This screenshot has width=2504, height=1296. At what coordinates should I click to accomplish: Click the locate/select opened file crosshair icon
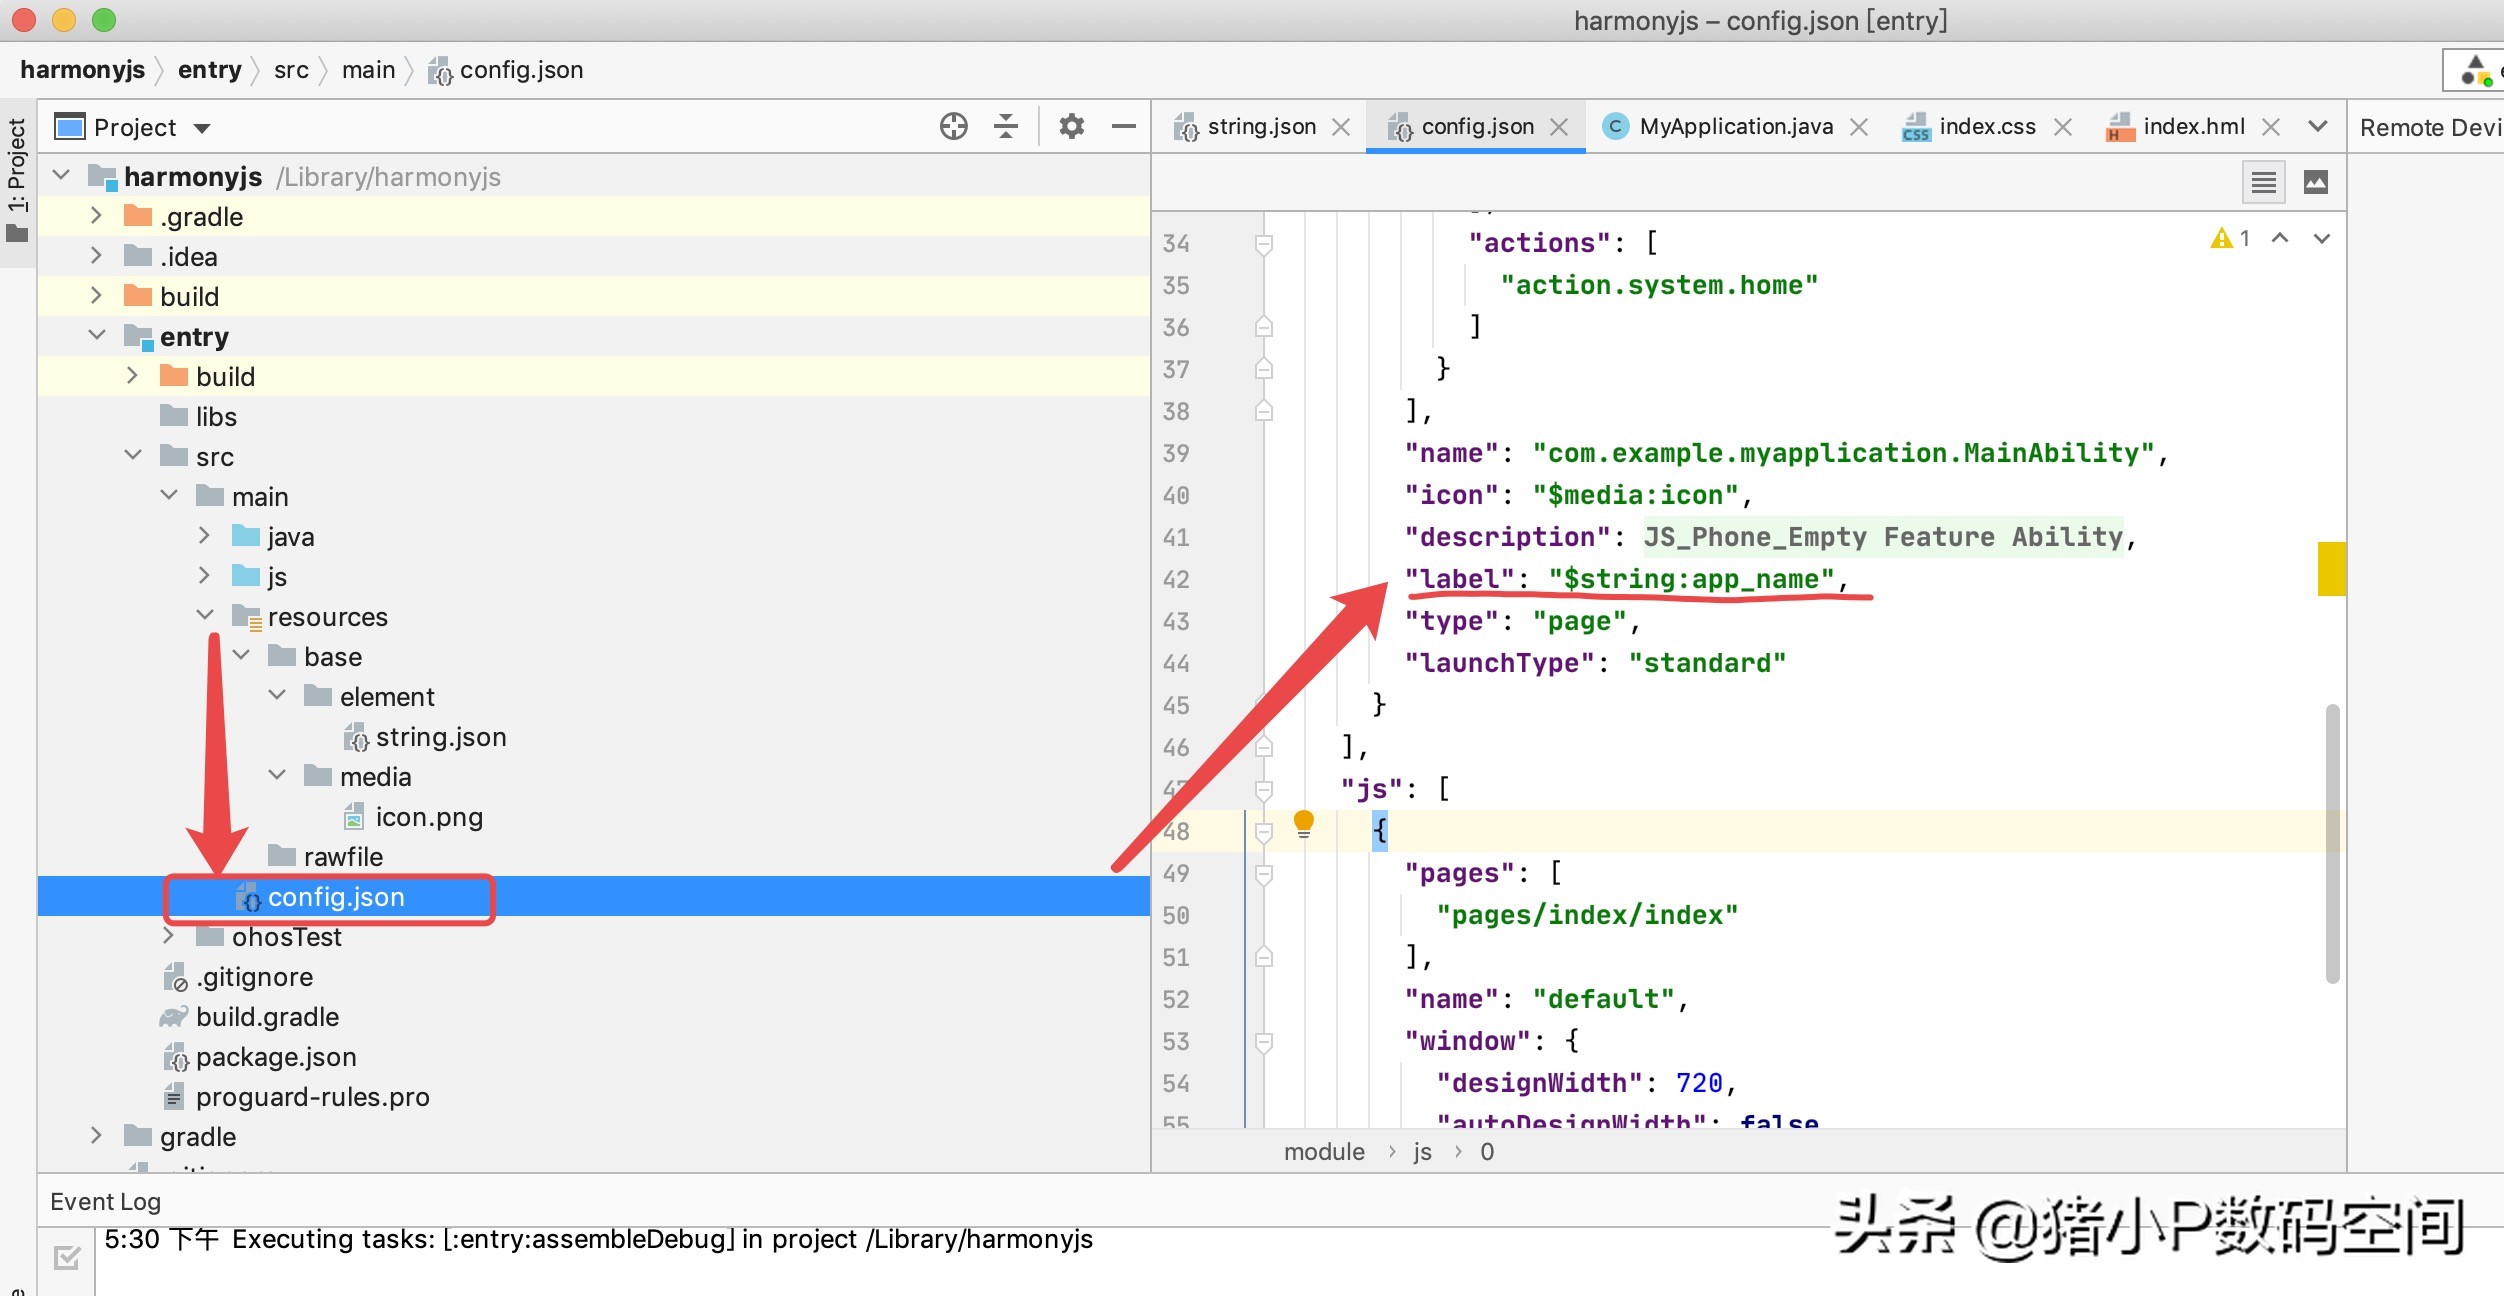(x=953, y=126)
